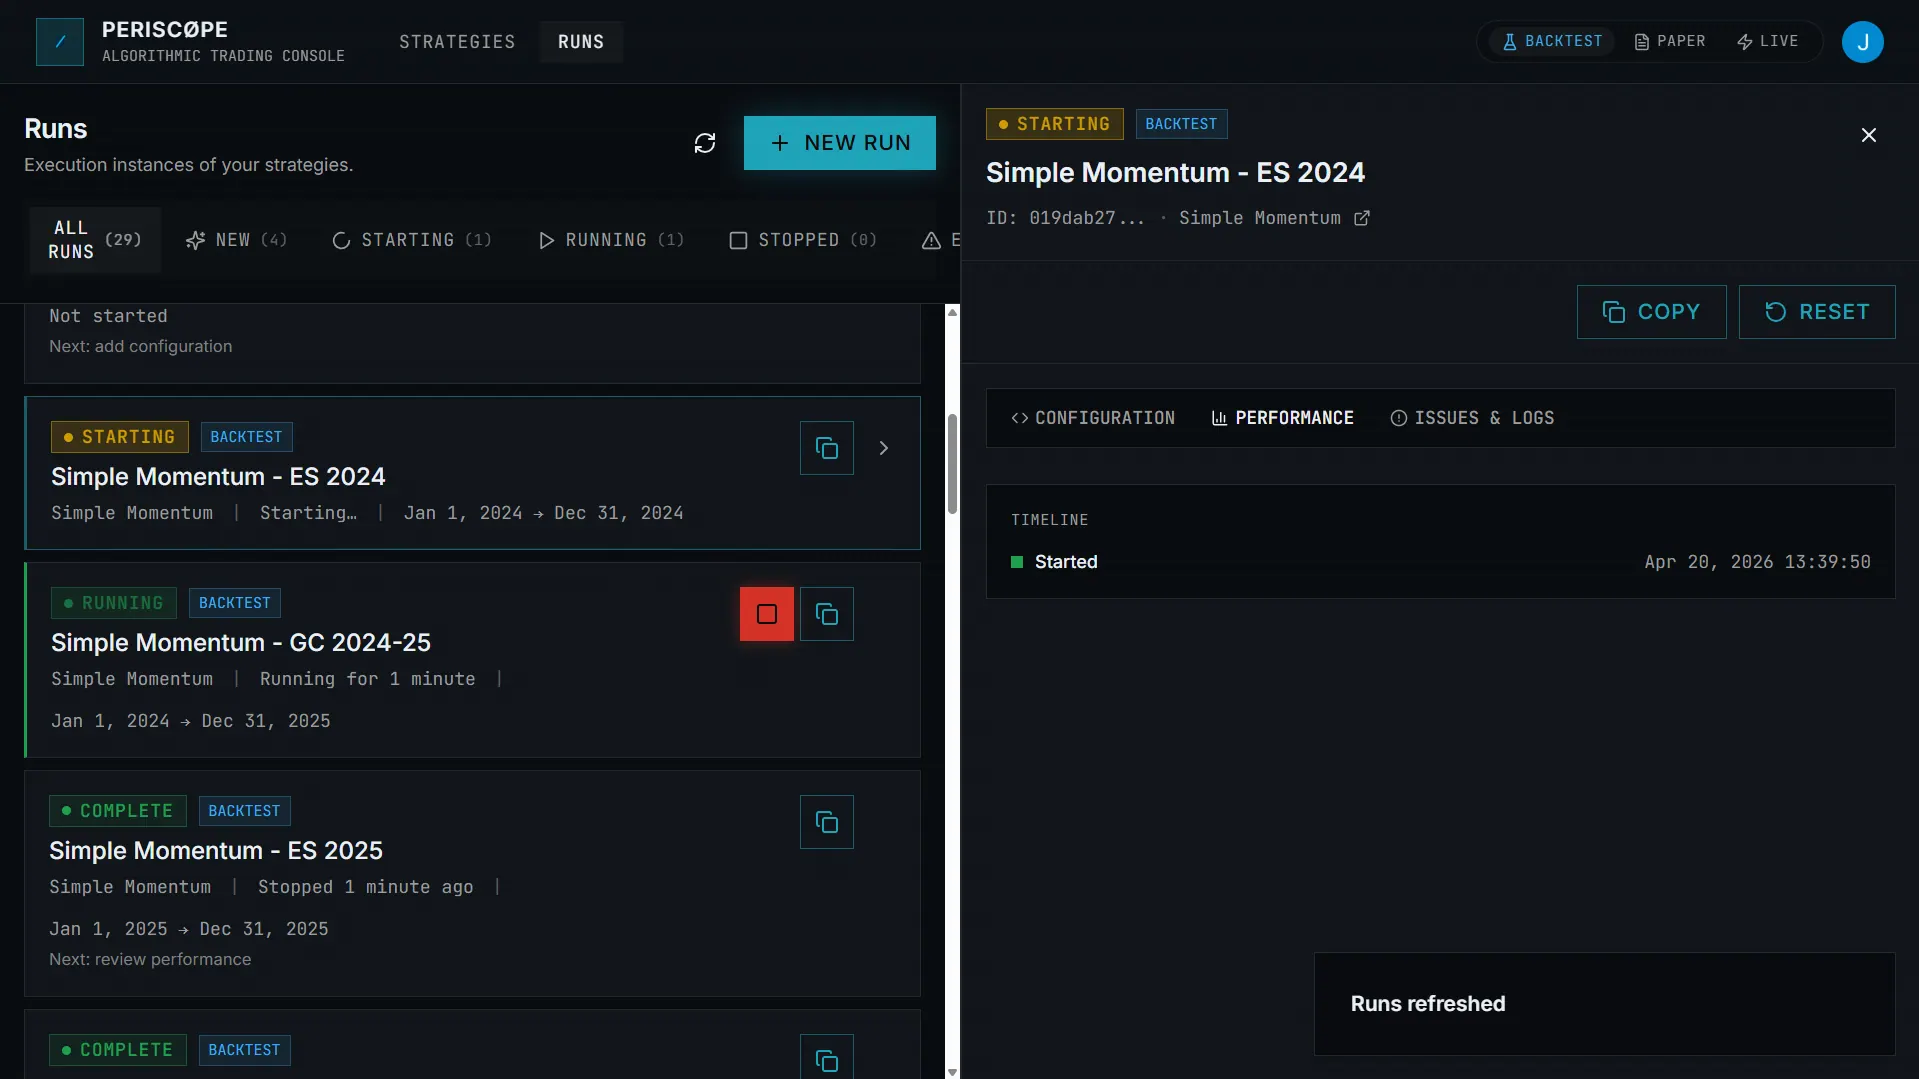Click the RUNNING status badge
The width and height of the screenshot is (1919, 1079).
point(114,603)
